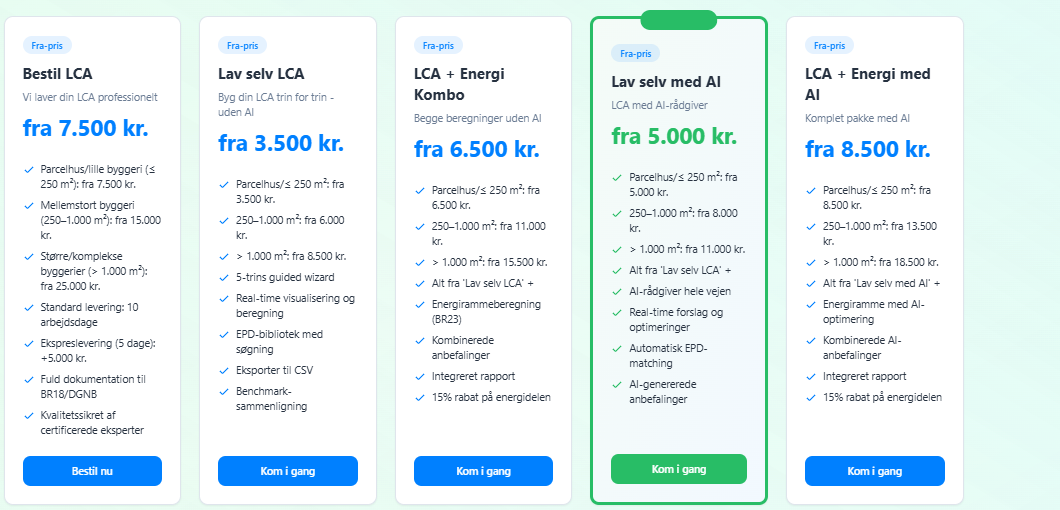Image resolution: width=1060 pixels, height=510 pixels.
Task: Click the checkmark next to 'AI-rådgiver hele vejen'
Action: [x=616, y=291]
